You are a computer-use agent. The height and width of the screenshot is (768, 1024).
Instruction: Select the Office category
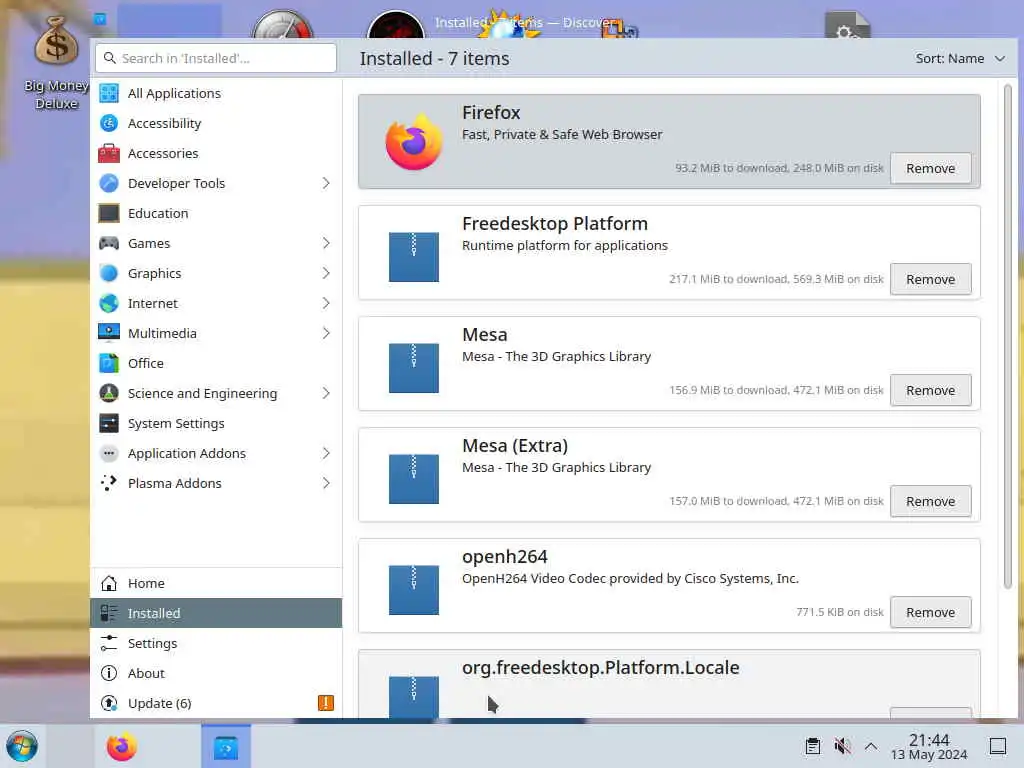click(216, 363)
